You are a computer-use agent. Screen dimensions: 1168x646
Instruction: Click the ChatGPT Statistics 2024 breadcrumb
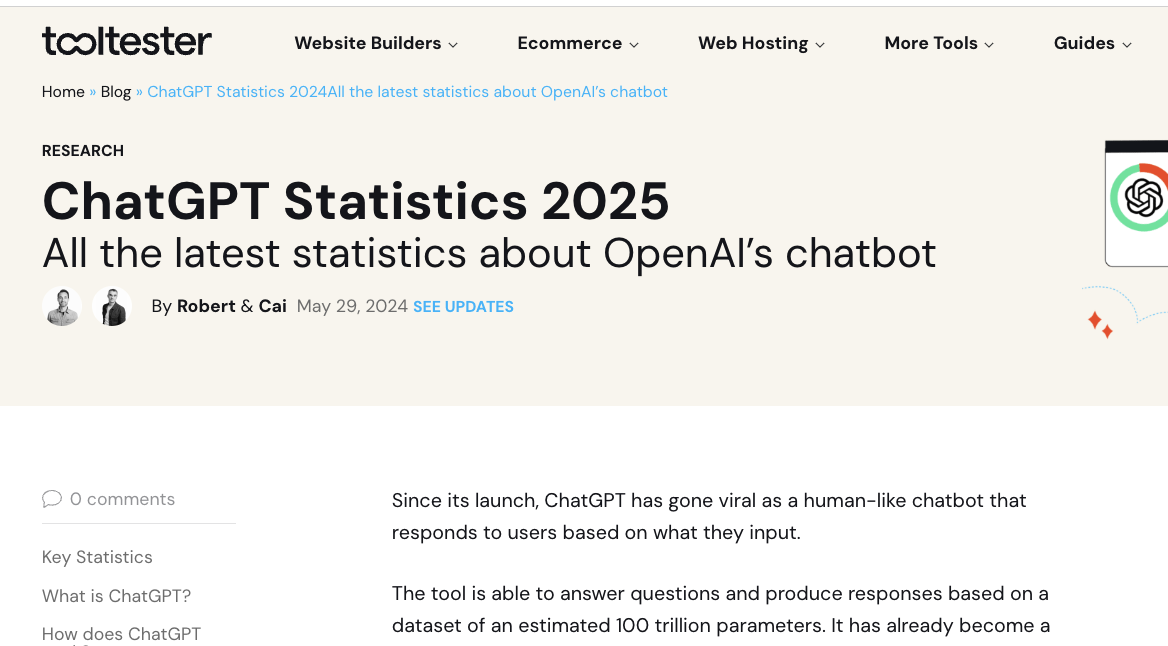407,91
